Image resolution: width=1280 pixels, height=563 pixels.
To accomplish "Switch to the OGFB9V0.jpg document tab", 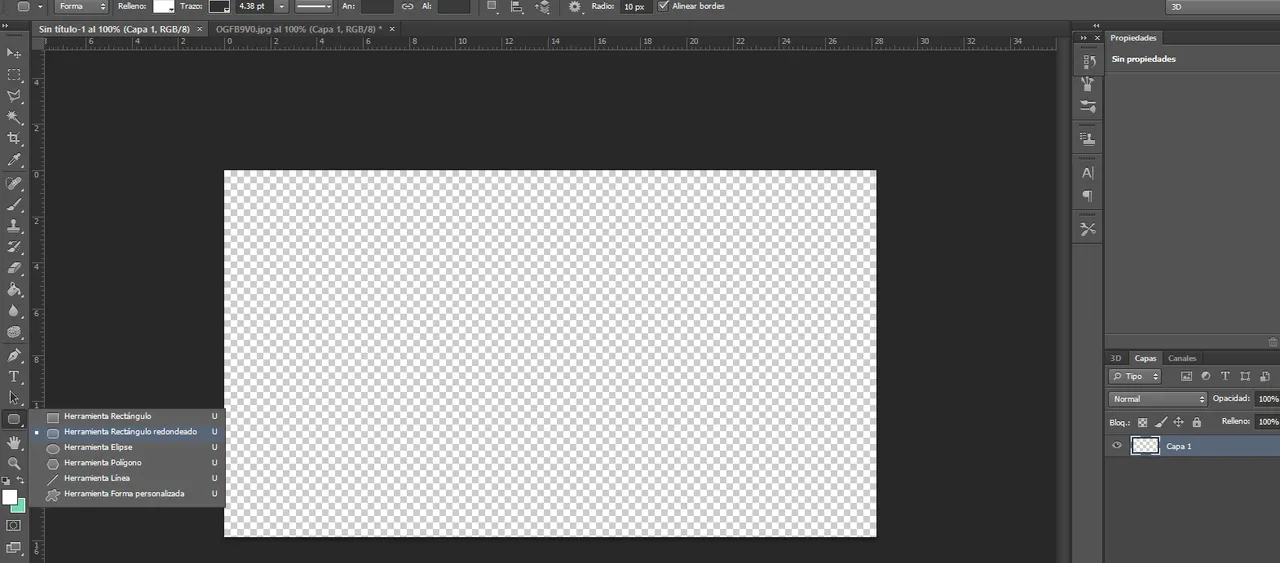I will [298, 29].
